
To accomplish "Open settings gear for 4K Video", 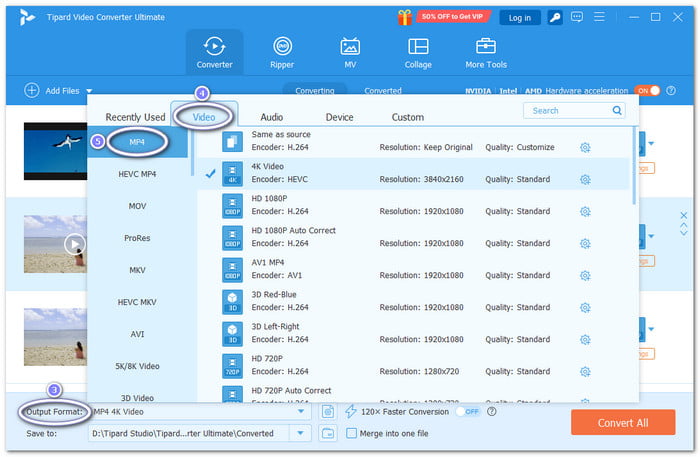I will tap(585, 179).
